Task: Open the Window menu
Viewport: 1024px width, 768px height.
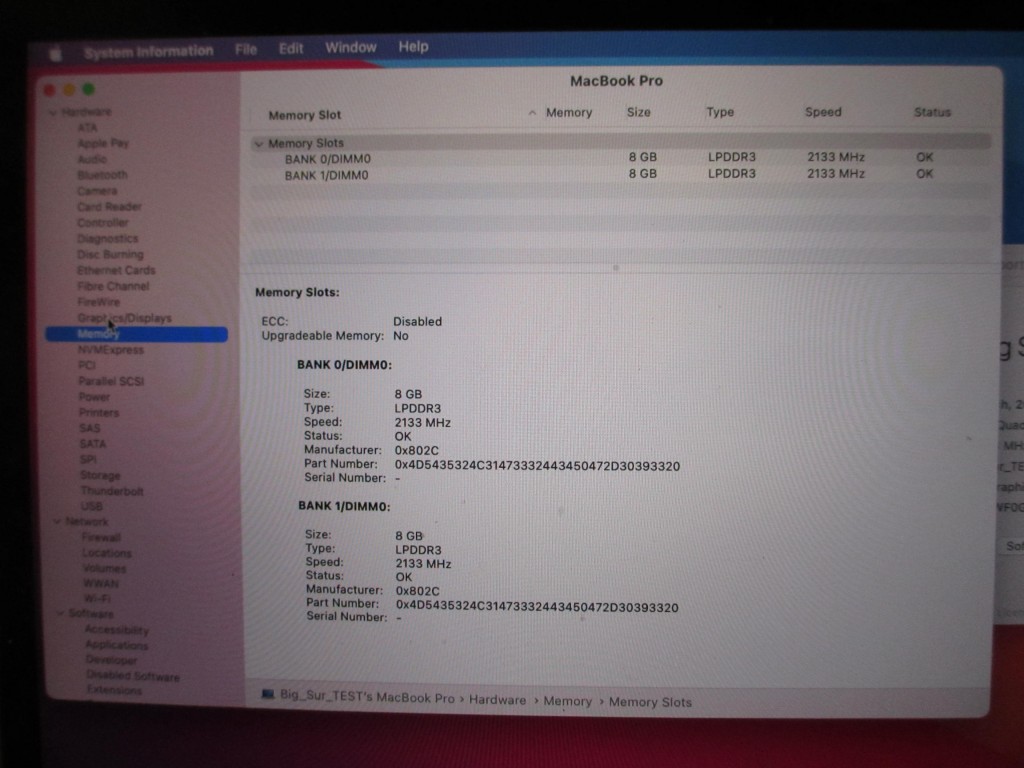Action: [351, 47]
